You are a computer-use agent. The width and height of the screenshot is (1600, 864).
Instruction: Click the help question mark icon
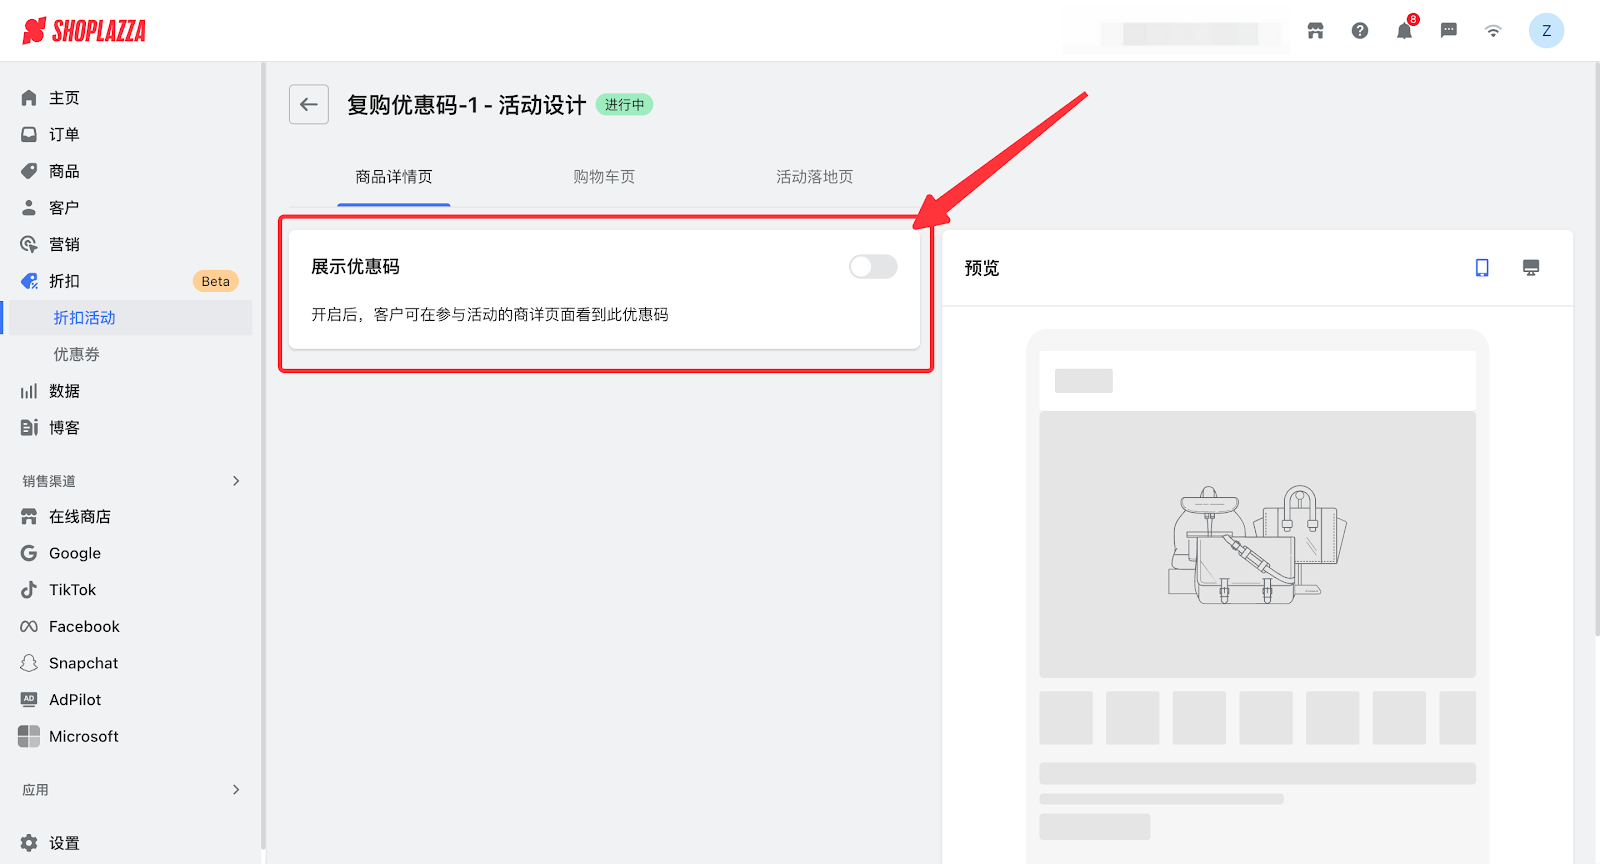tap(1360, 31)
